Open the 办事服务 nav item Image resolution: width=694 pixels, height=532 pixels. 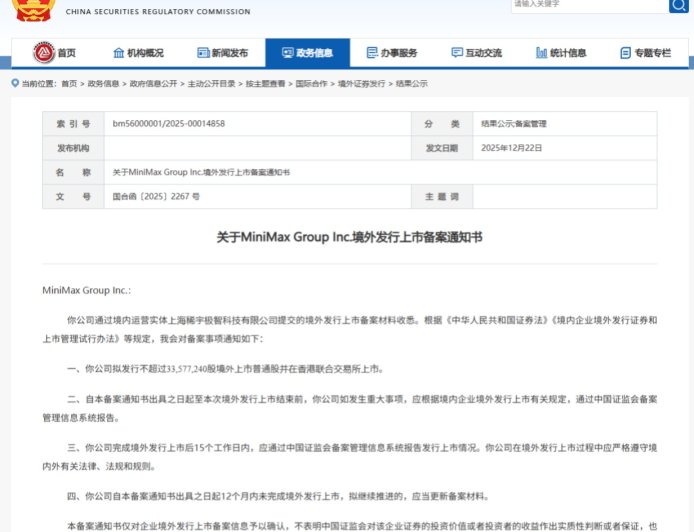click(392, 53)
